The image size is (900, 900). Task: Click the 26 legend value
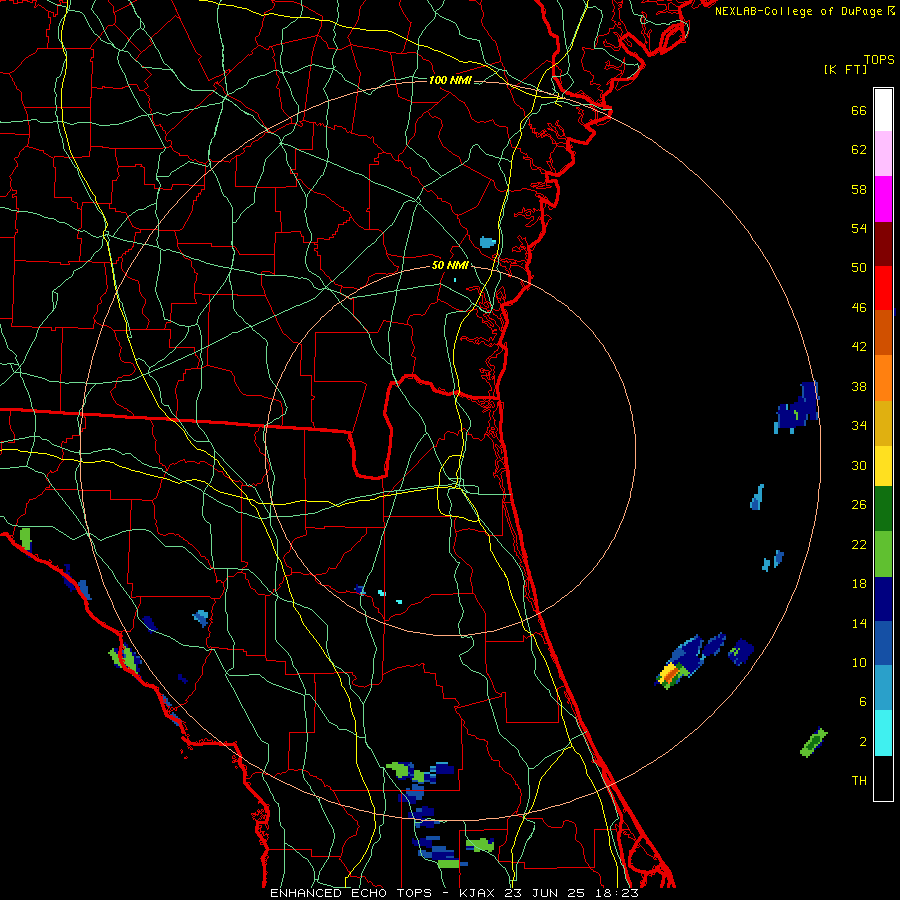click(x=859, y=505)
